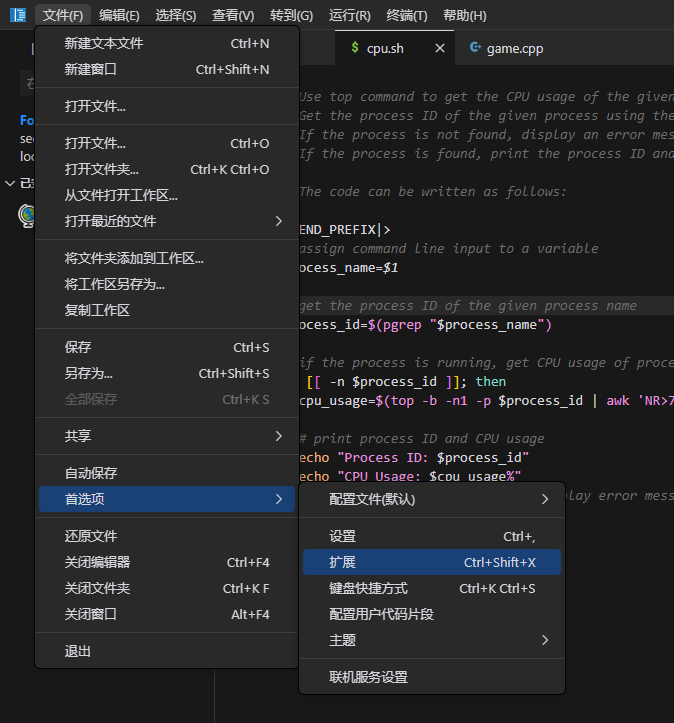Choose 将工作区另存为... menu item
This screenshot has width=674, height=723.
click(167, 284)
